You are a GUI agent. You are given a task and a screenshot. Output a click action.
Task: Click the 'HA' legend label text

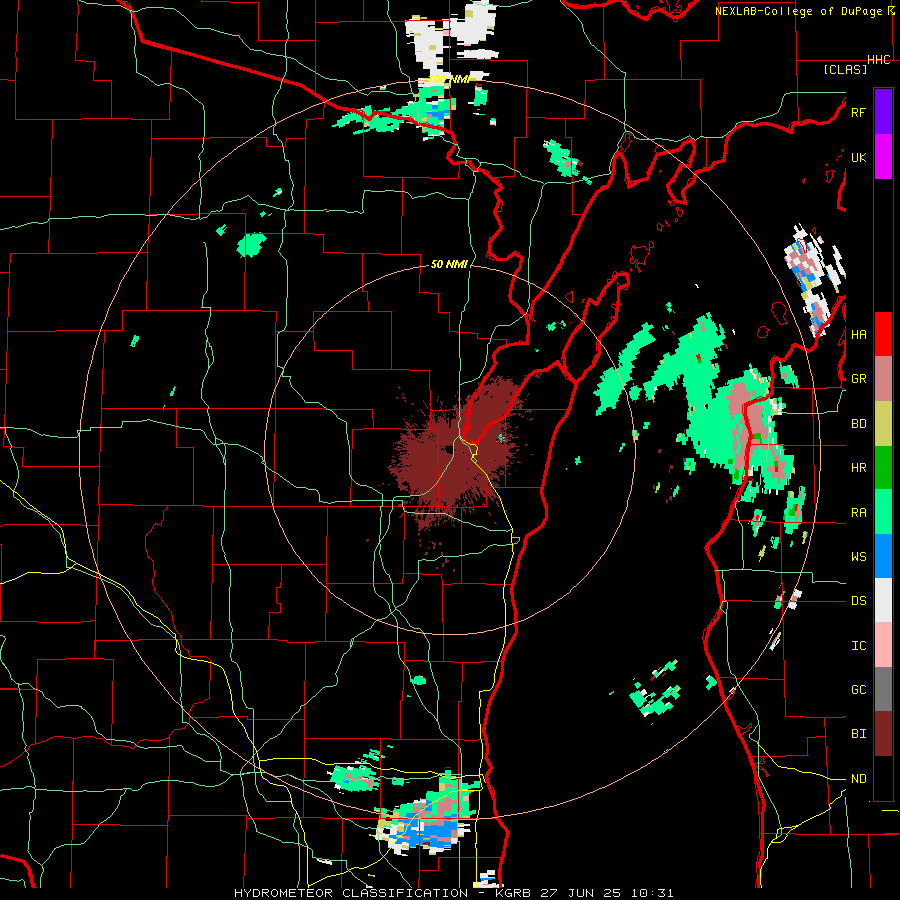tap(858, 334)
